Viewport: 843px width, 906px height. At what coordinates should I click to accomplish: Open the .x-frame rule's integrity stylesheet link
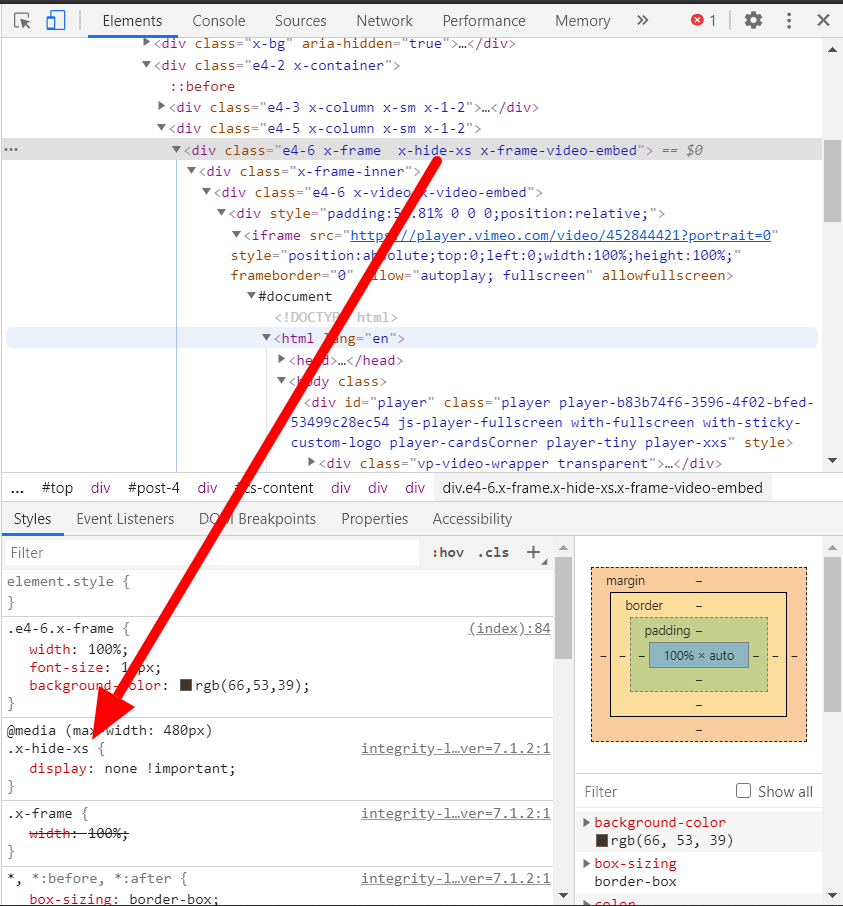pos(455,814)
